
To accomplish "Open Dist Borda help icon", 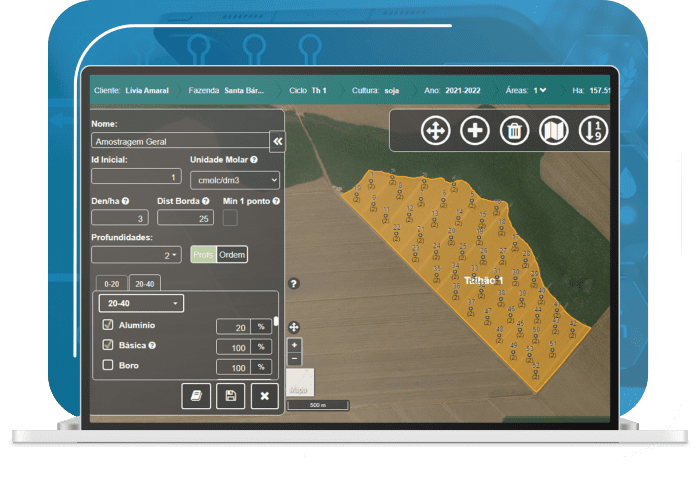I will click(x=206, y=201).
